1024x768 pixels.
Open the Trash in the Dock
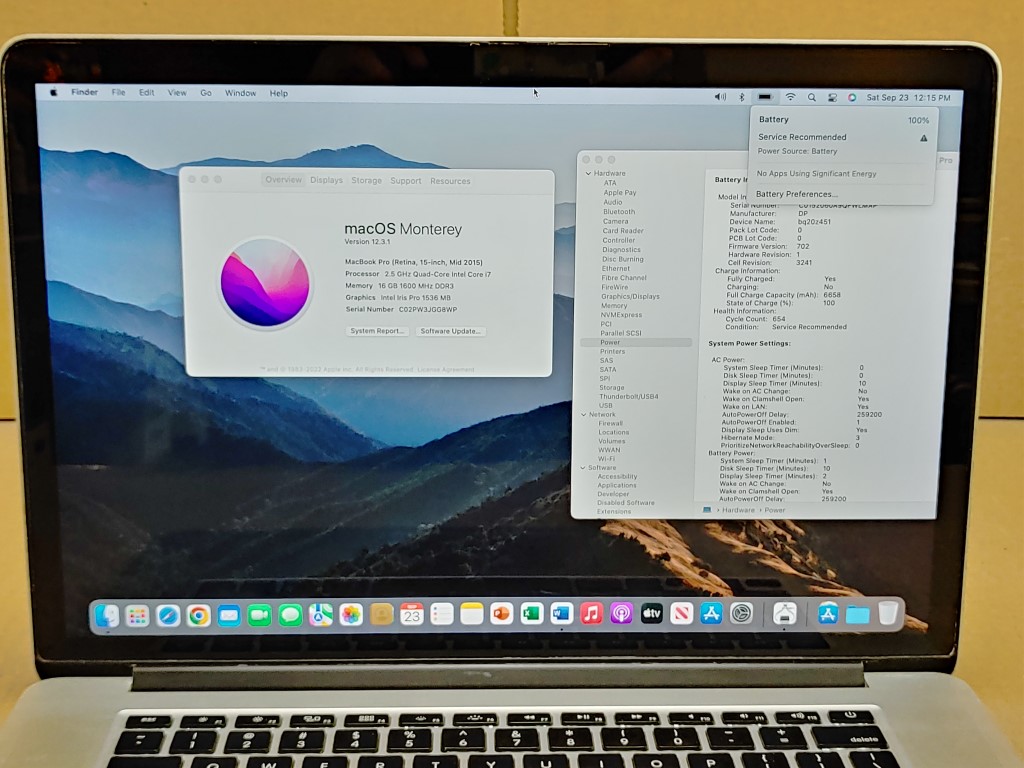888,614
